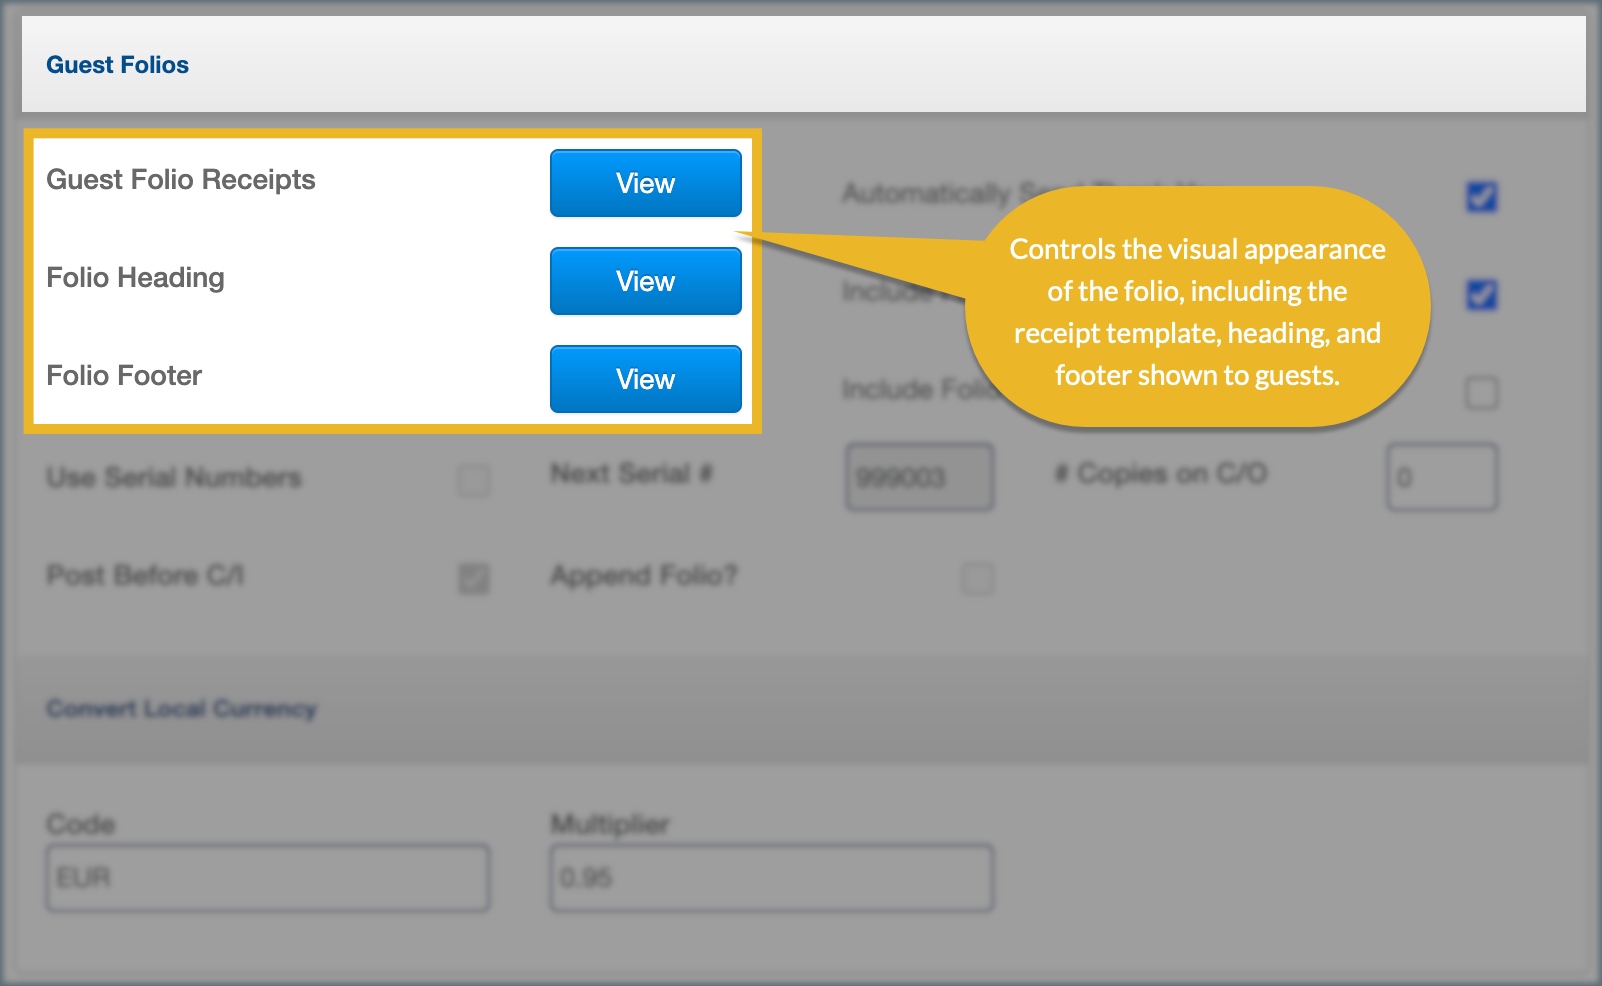Uncheck the checkbox on the 'Automatically' row
This screenshot has height=986, width=1602.
(1481, 196)
